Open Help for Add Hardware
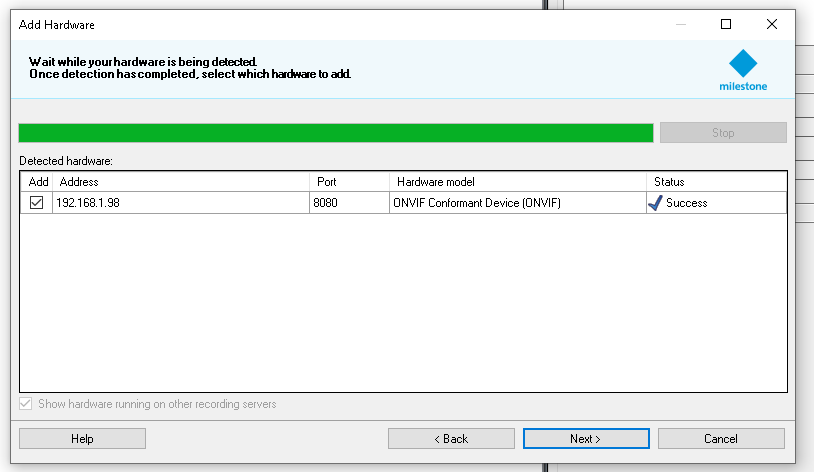 (x=82, y=439)
